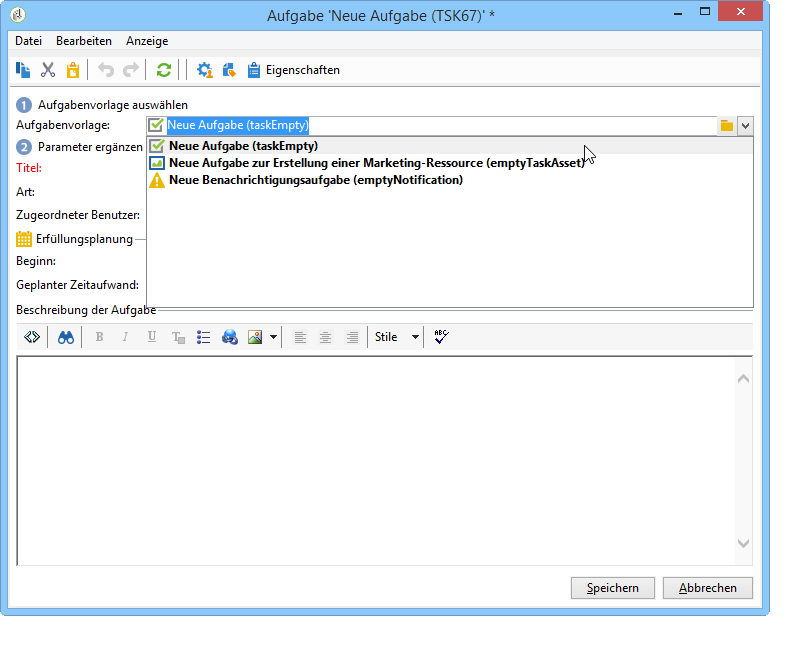
Task: Click the Speichern button
Action: [613, 588]
